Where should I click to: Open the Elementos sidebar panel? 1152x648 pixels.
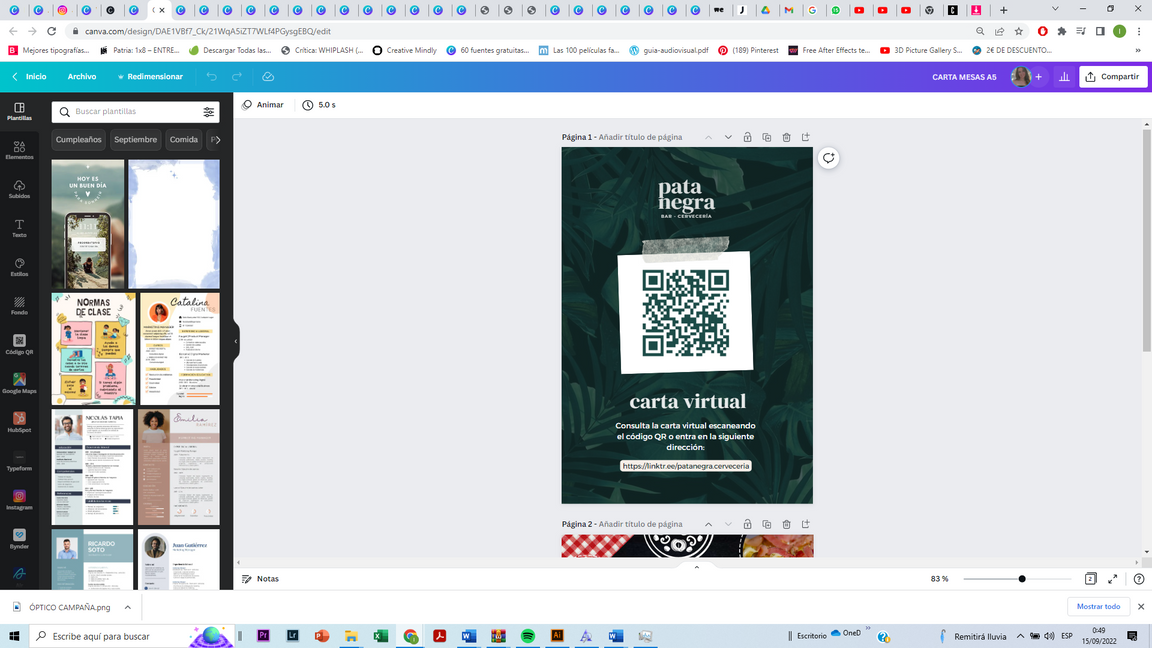pos(19,151)
